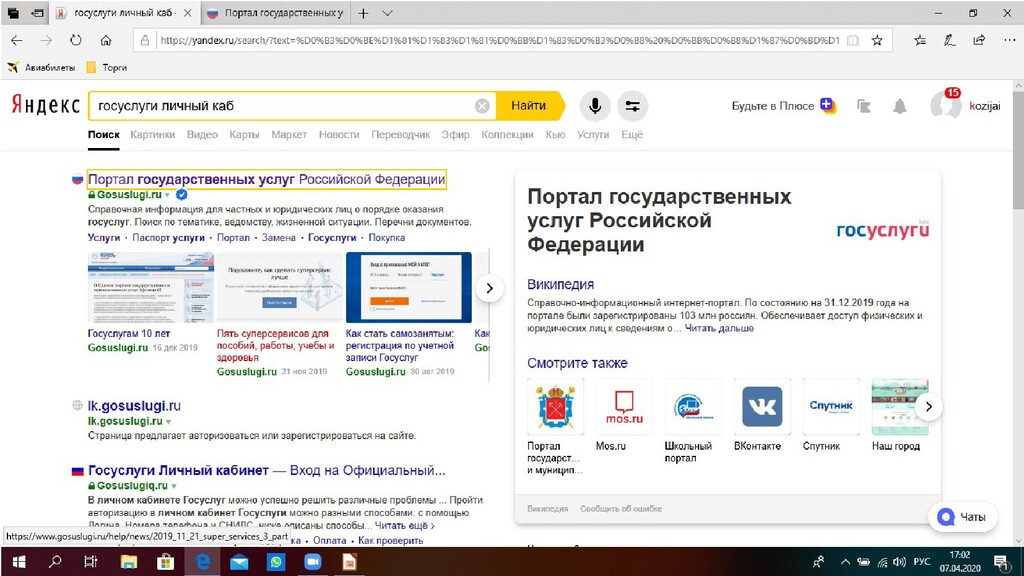Open the Замена sitelink under first result
1024x576 pixels.
pos(279,238)
